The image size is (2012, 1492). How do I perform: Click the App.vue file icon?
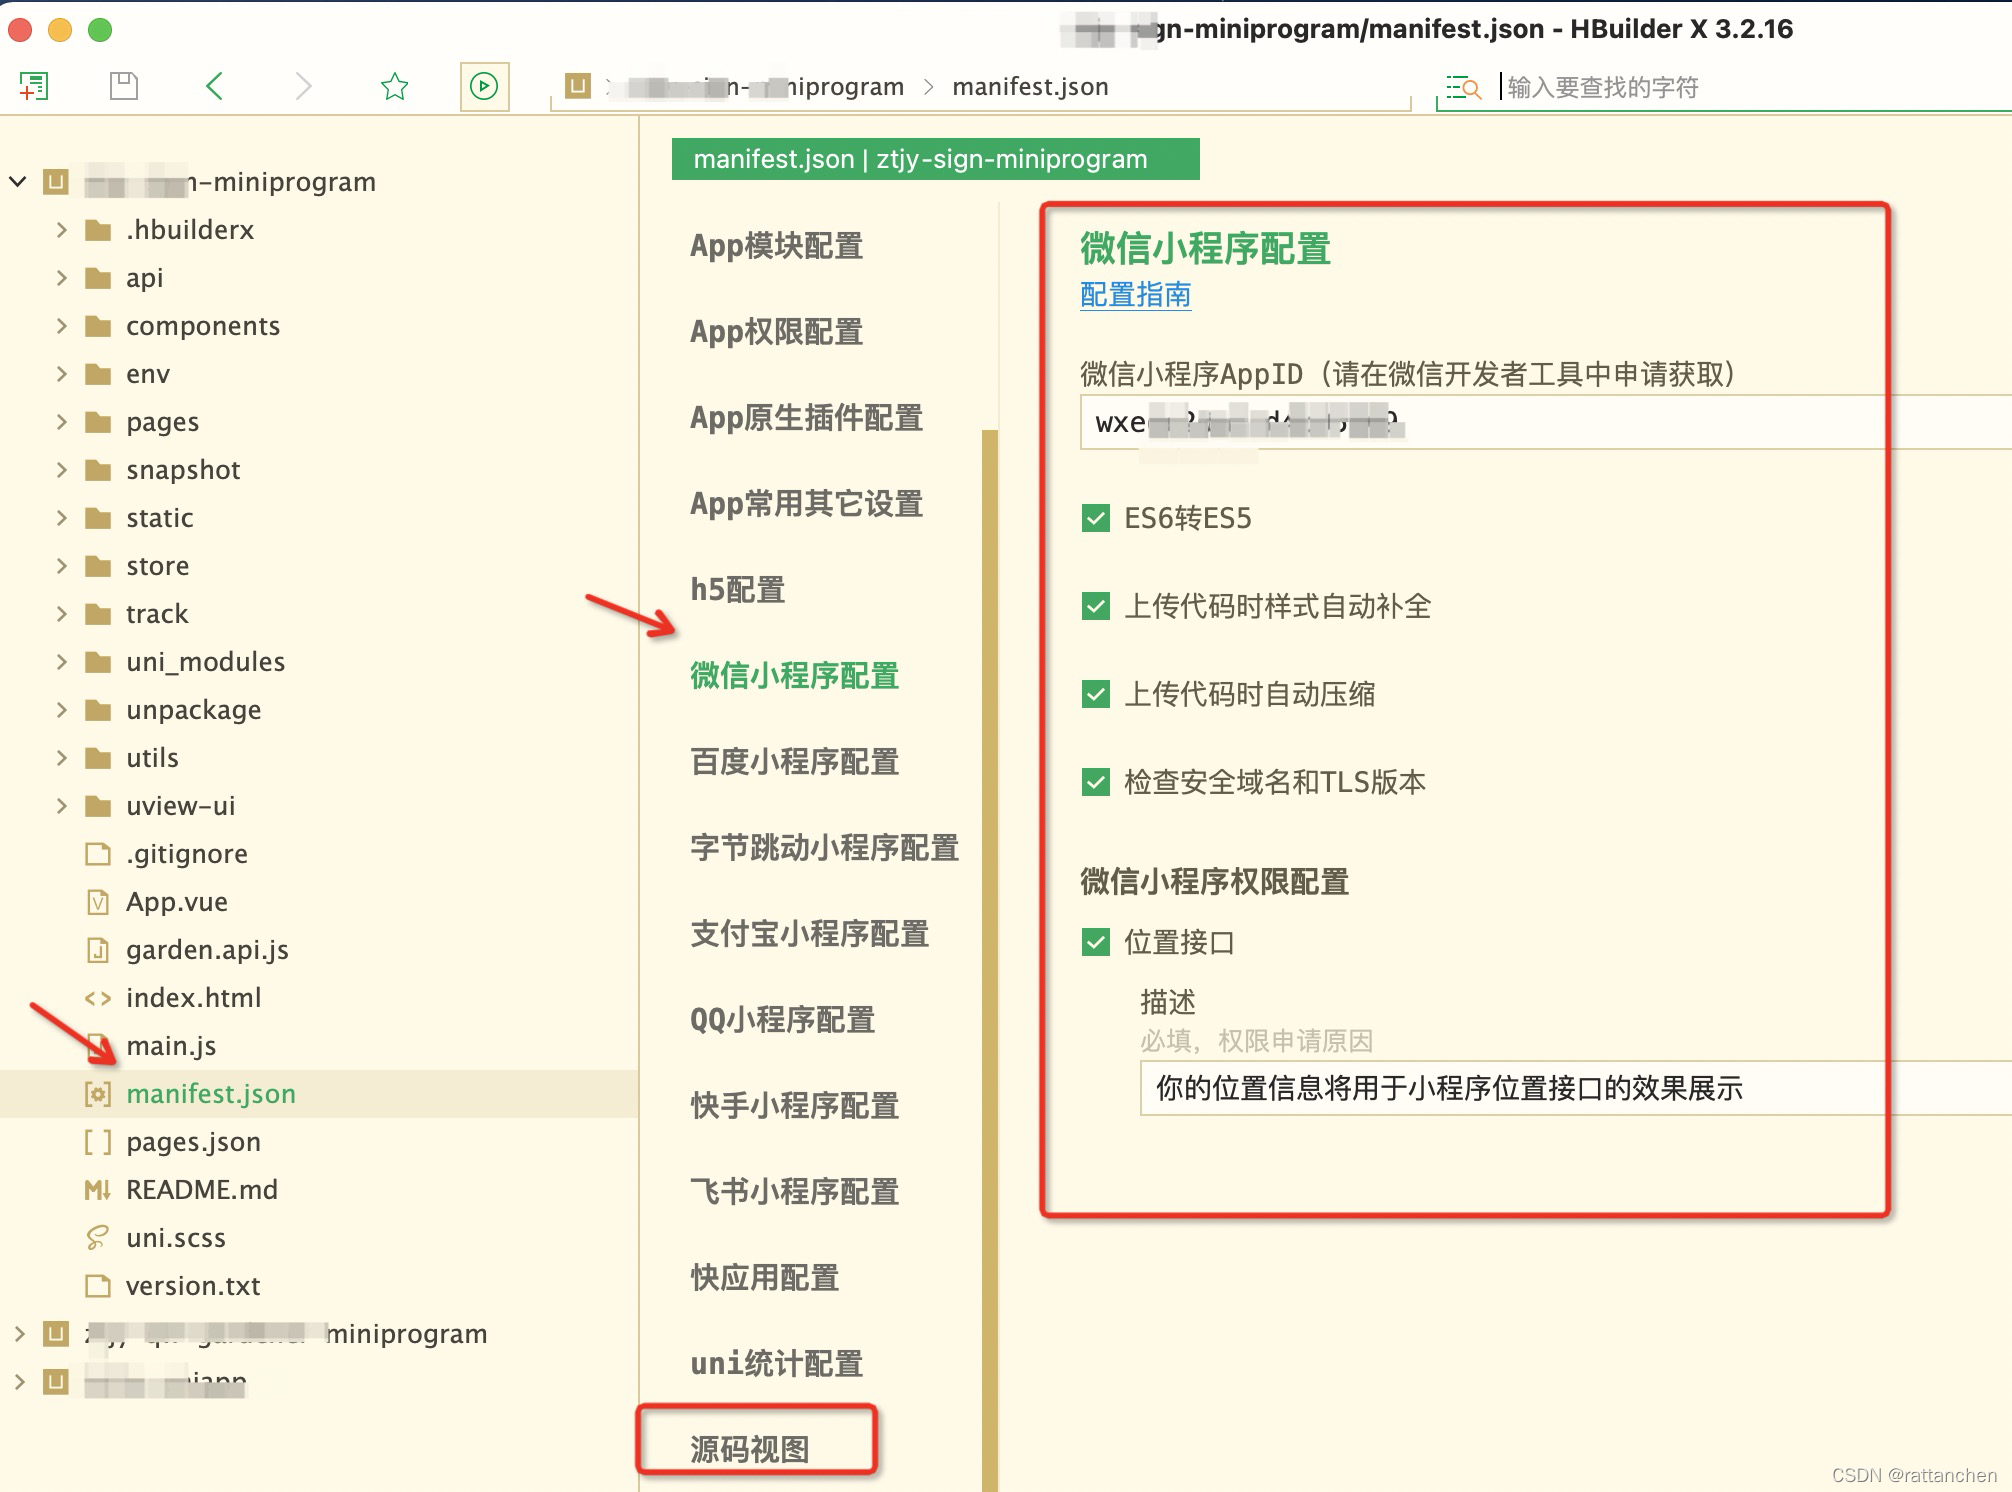coord(98,903)
